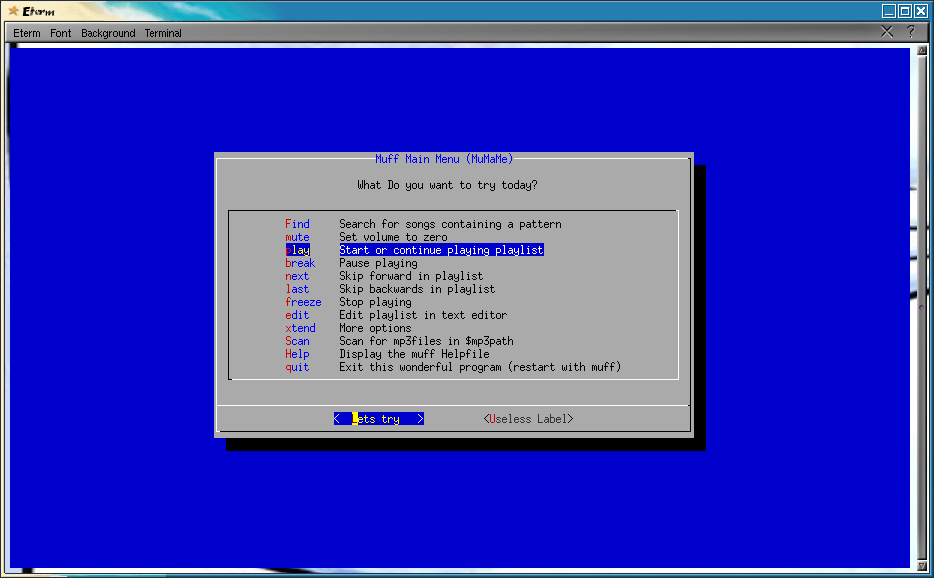
Task: Select the edit entry
Action: coord(297,315)
